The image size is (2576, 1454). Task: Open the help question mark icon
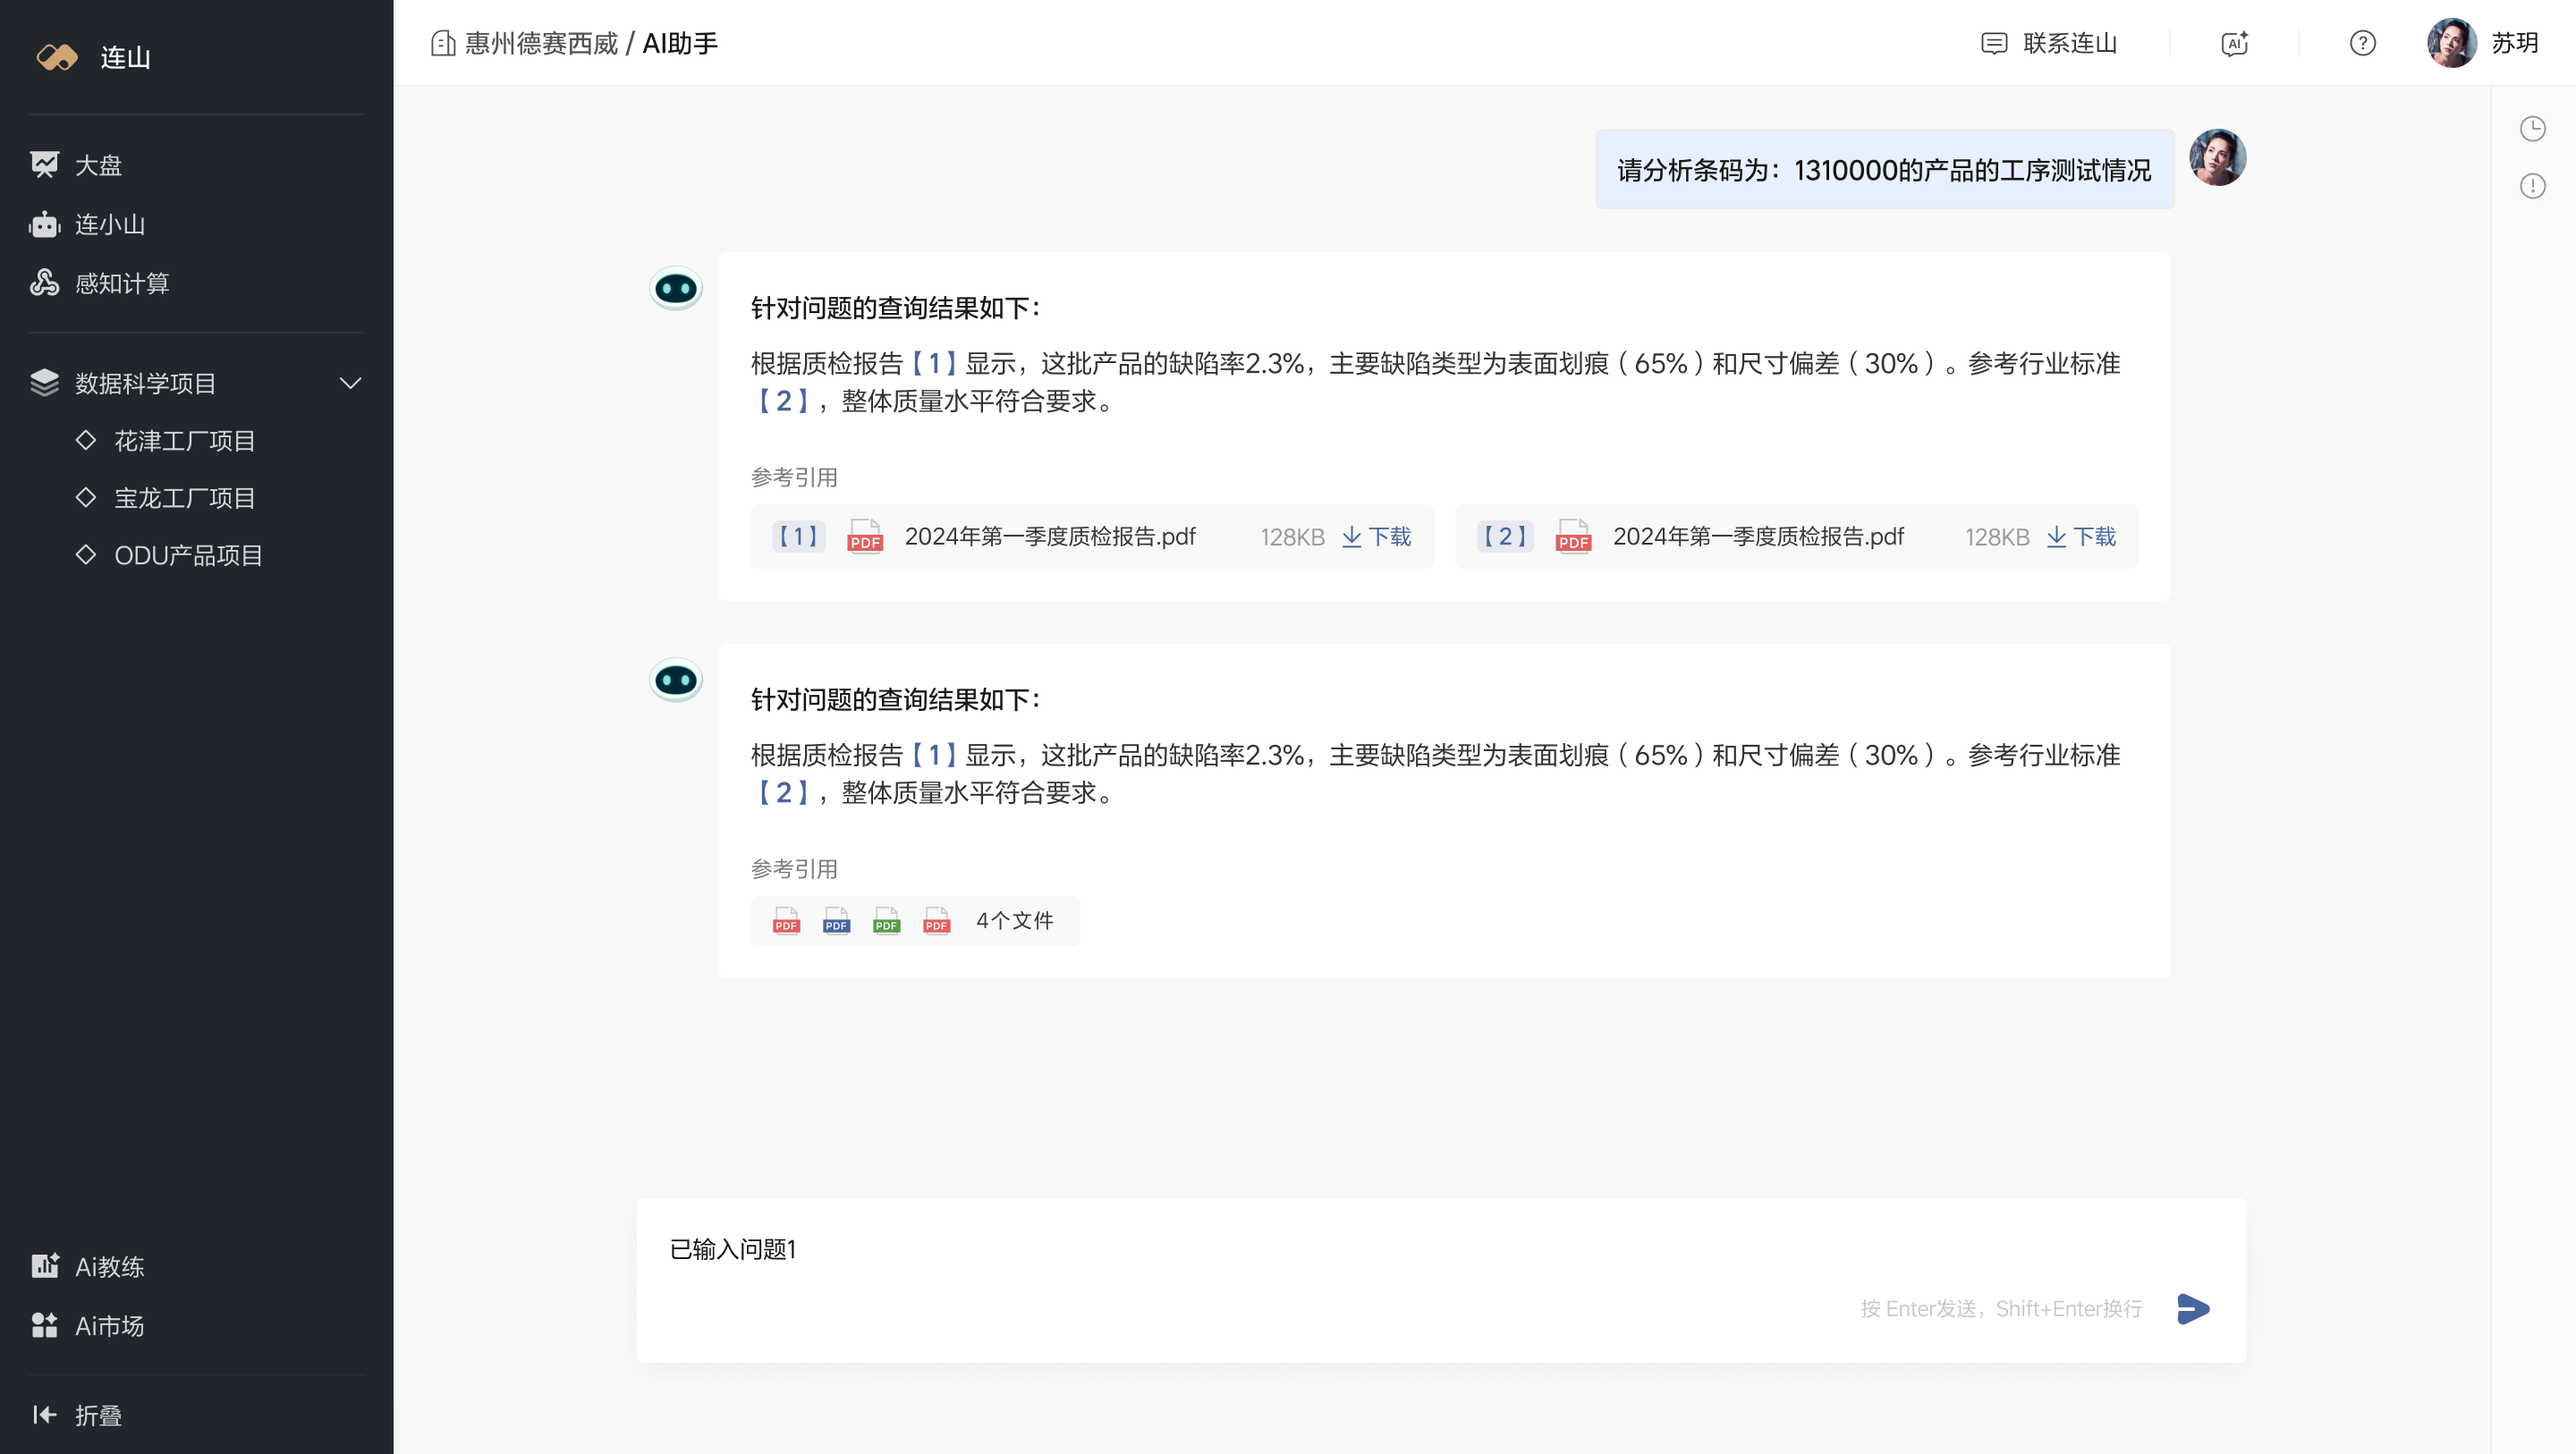pos(2363,43)
